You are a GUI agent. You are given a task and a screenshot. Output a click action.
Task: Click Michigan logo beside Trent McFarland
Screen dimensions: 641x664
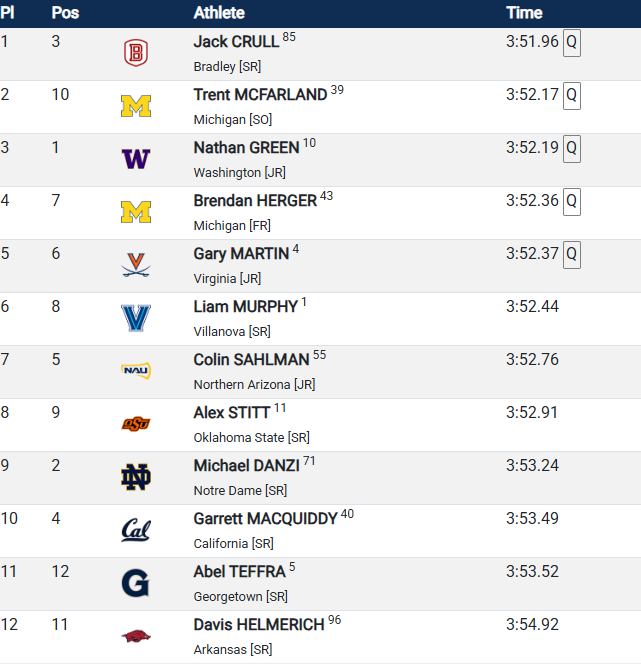[136, 106]
